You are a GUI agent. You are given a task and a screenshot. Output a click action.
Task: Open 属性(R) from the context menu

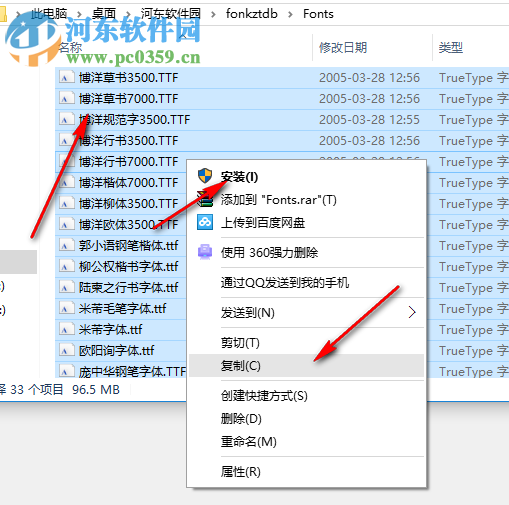240,471
